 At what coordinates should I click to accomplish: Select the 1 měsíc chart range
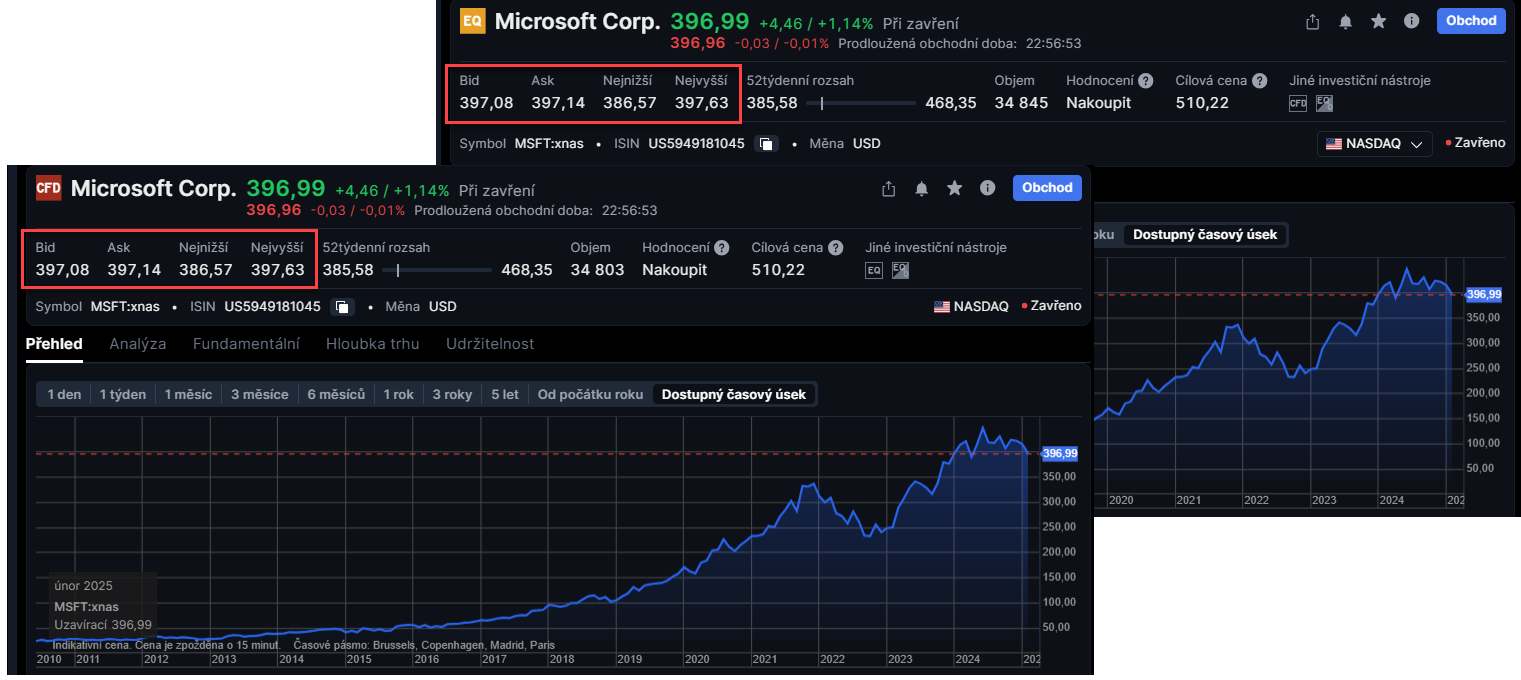[x=188, y=395]
